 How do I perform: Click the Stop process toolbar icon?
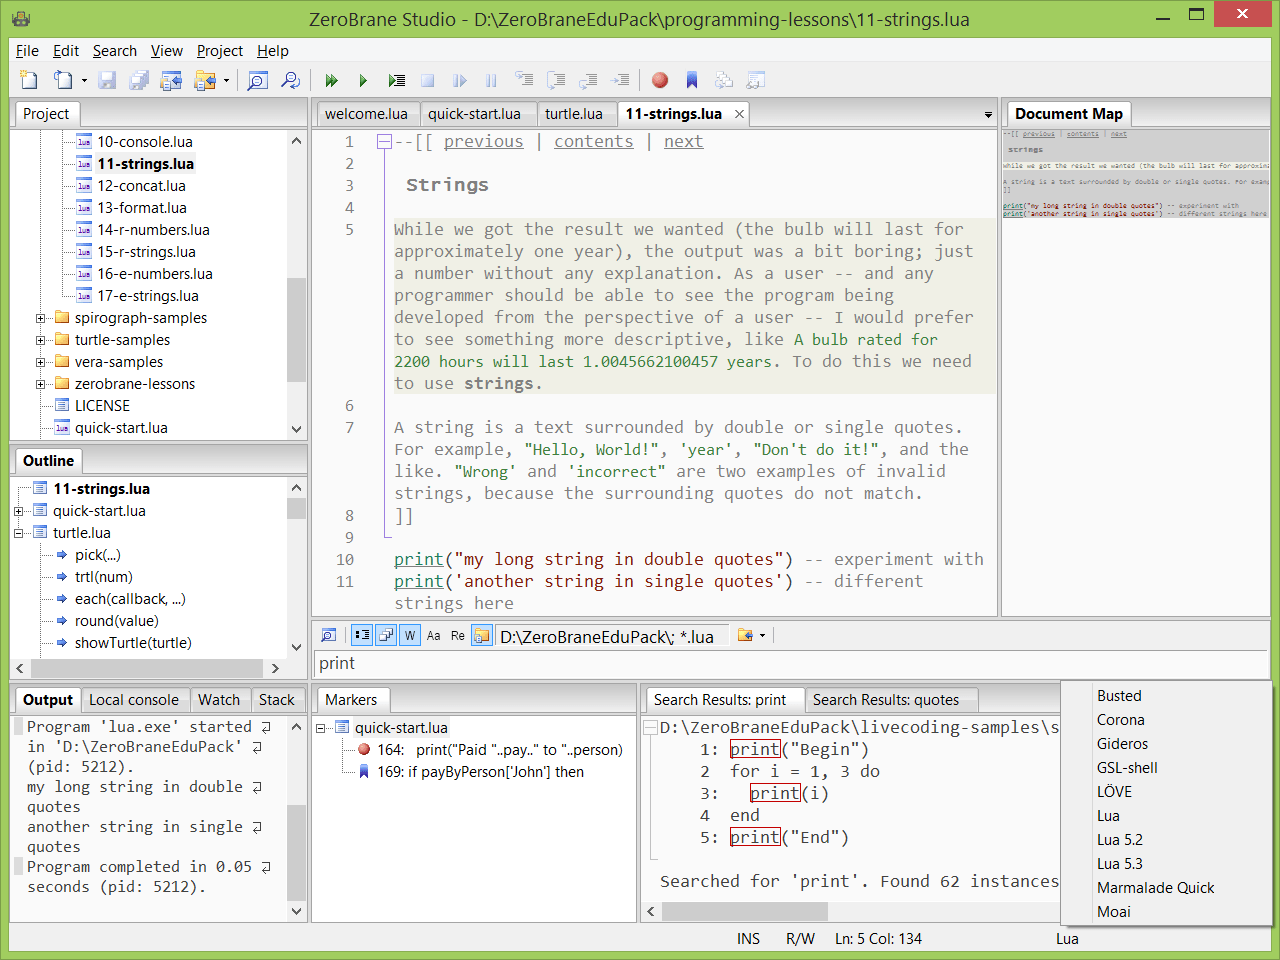[427, 80]
